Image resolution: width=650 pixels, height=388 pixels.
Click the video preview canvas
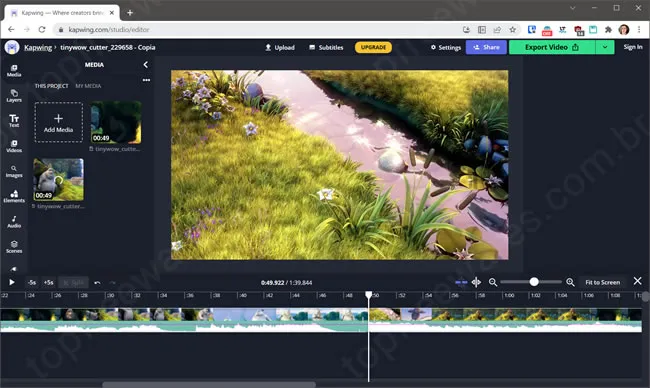340,165
